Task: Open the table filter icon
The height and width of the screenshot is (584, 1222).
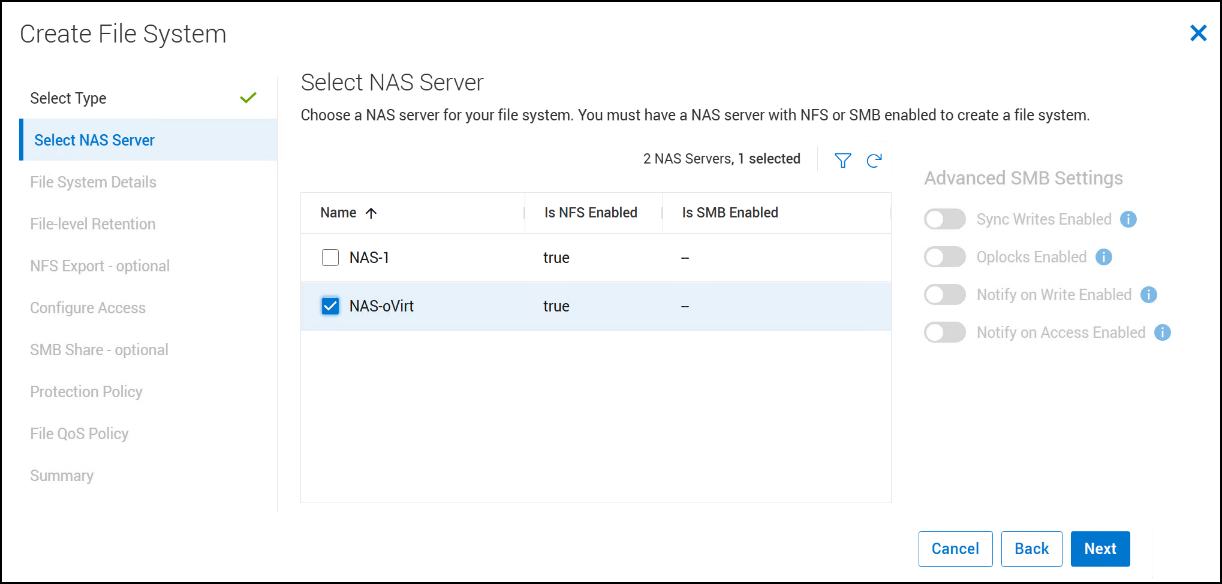Action: click(843, 160)
